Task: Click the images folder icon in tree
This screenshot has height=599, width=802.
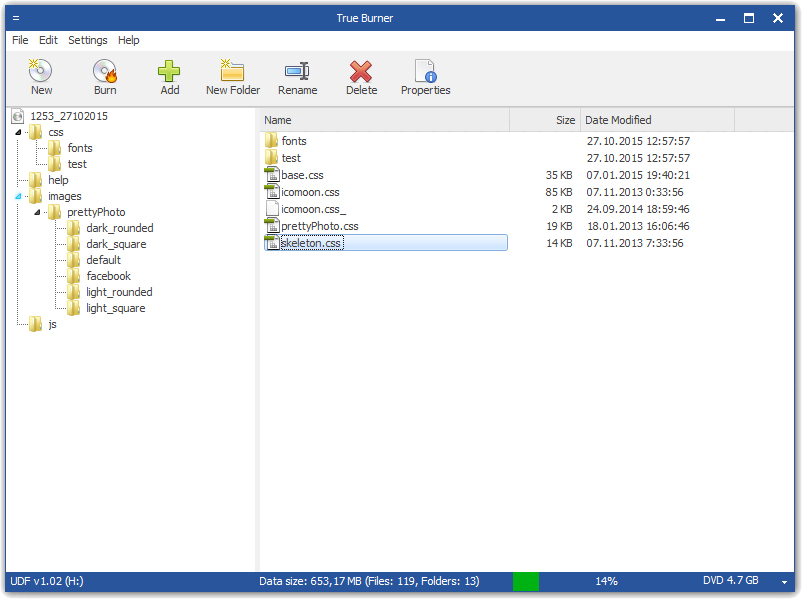Action: [x=36, y=196]
